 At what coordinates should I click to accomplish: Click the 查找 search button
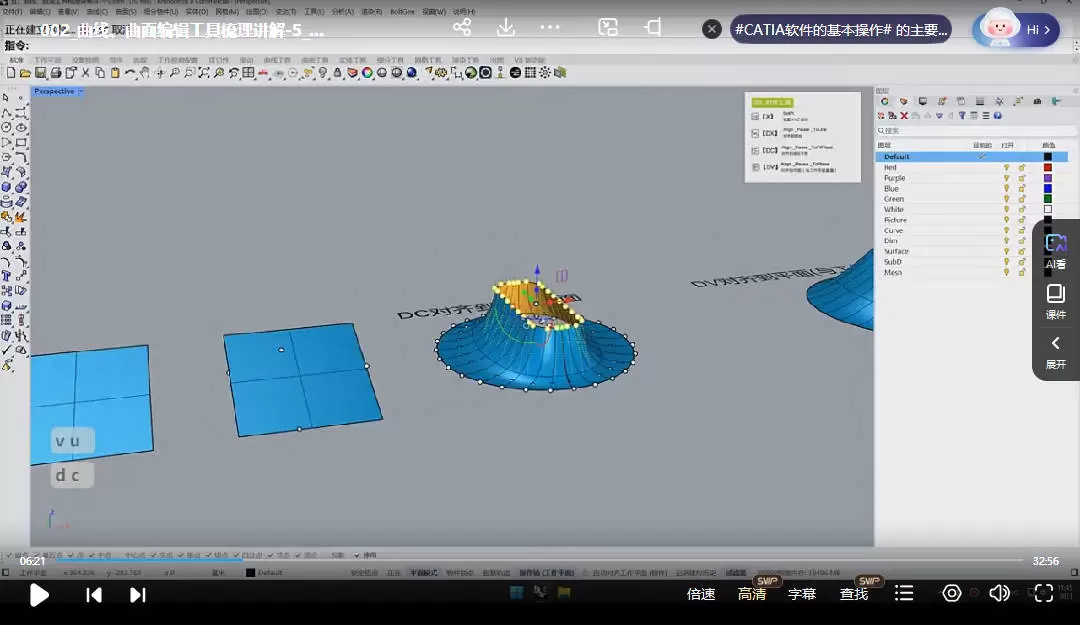pos(853,594)
